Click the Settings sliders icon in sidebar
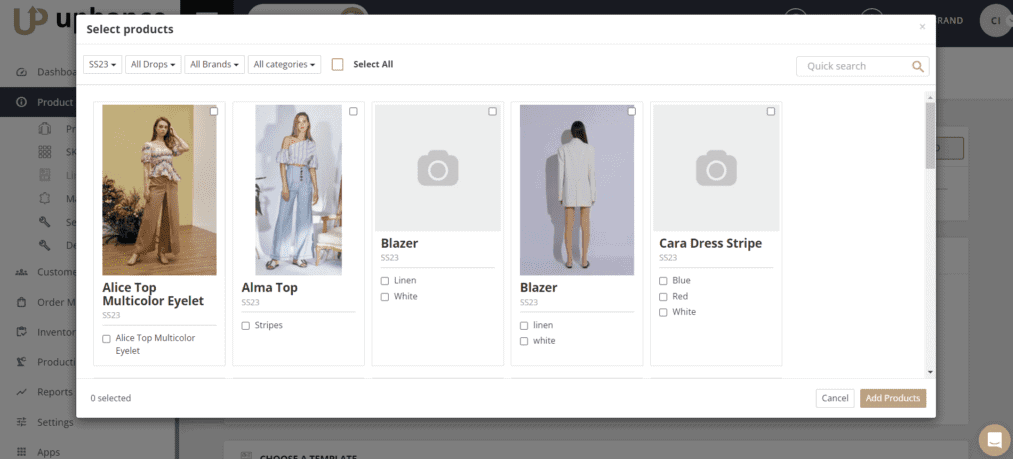This screenshot has width=1013, height=459. click(21, 422)
